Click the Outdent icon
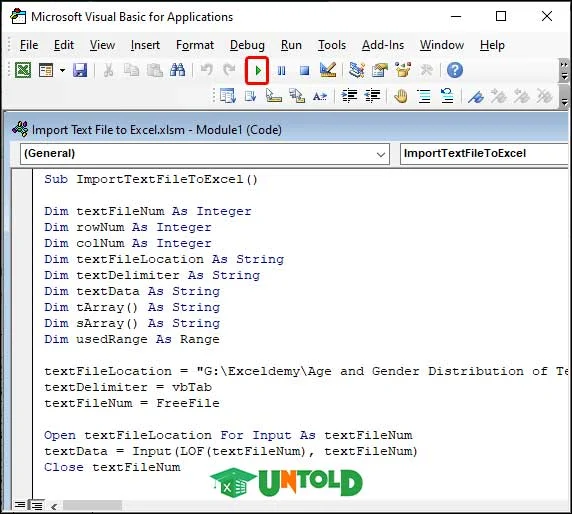This screenshot has height=514, width=572. pyautogui.click(x=372, y=96)
